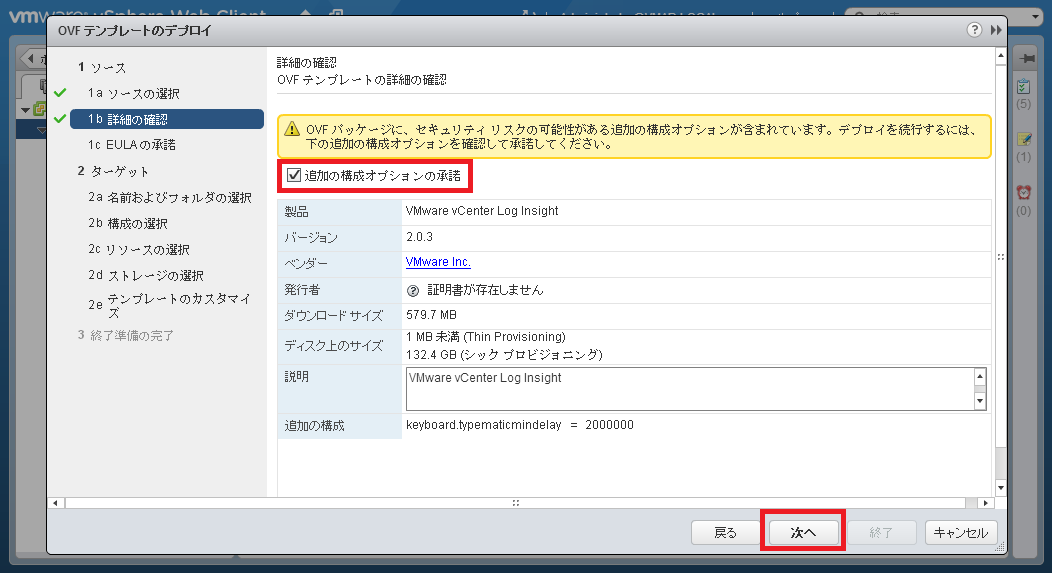Toggle 追加の構成オプションの承諾 checkbox
1052x573 pixels.
[x=294, y=176]
